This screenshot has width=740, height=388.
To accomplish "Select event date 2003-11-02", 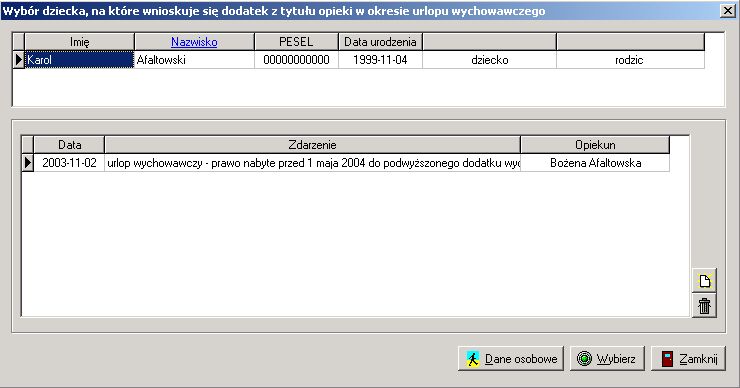I will tap(69, 162).
